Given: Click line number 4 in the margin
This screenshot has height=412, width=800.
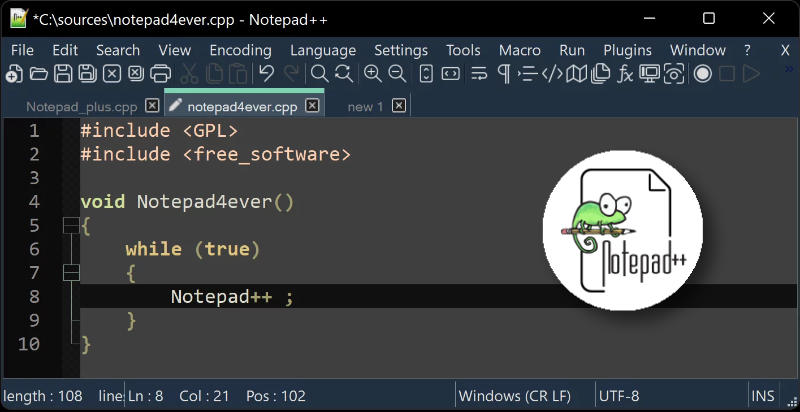Looking at the screenshot, I should [x=34, y=202].
